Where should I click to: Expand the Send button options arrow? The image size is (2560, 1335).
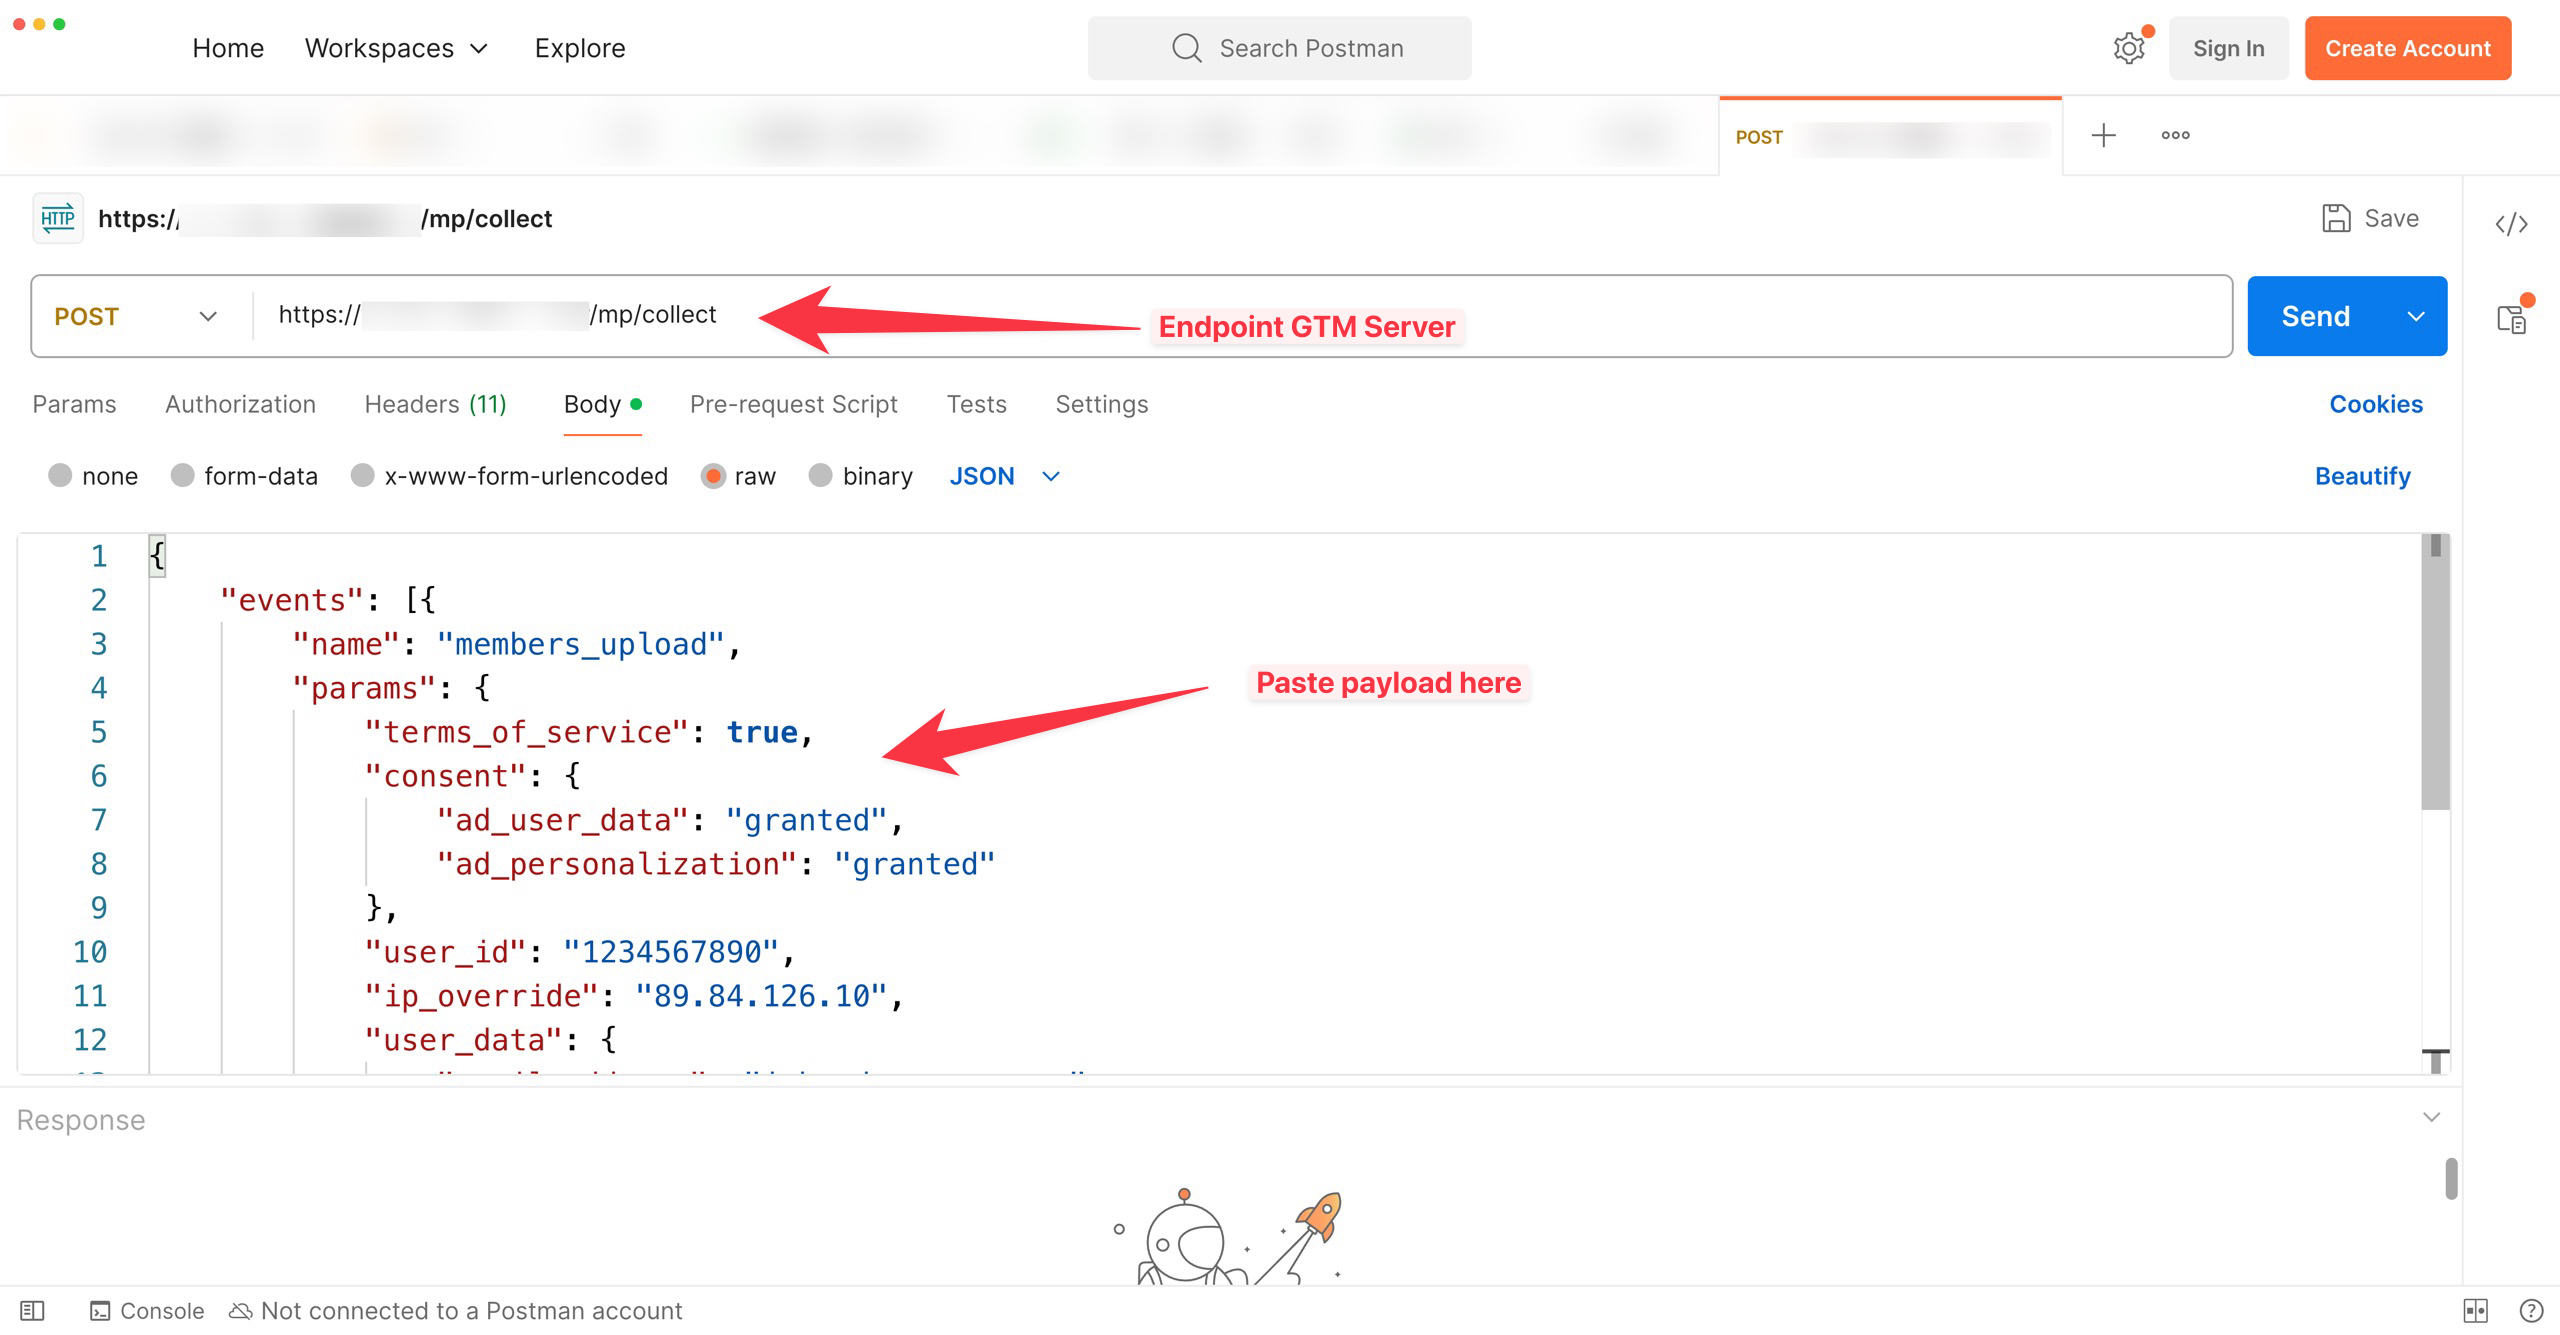point(2416,316)
